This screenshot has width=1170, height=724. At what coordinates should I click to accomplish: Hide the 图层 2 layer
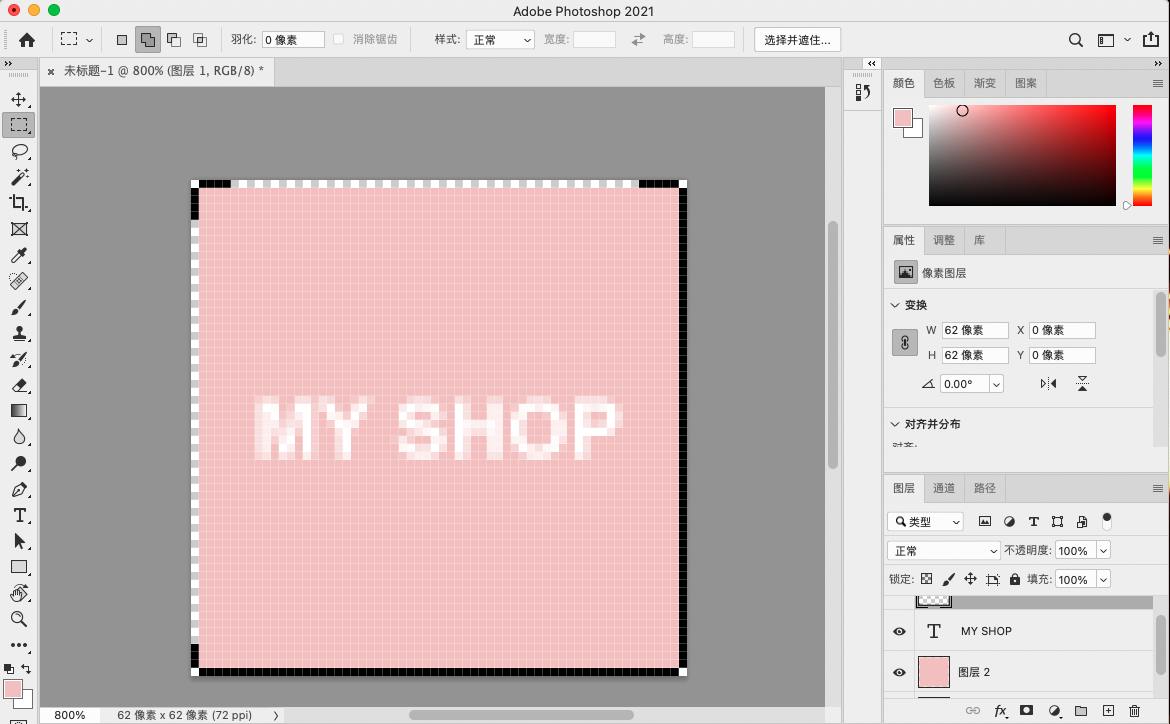(899, 672)
